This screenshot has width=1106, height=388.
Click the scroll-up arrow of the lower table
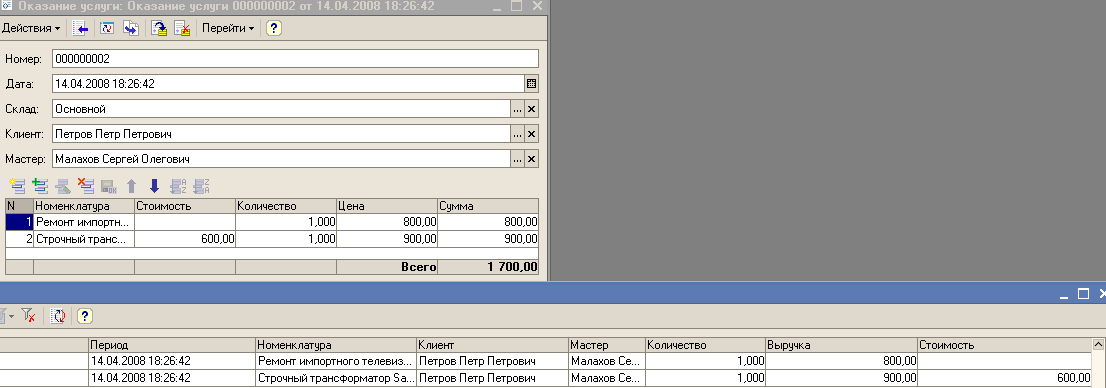1098,344
